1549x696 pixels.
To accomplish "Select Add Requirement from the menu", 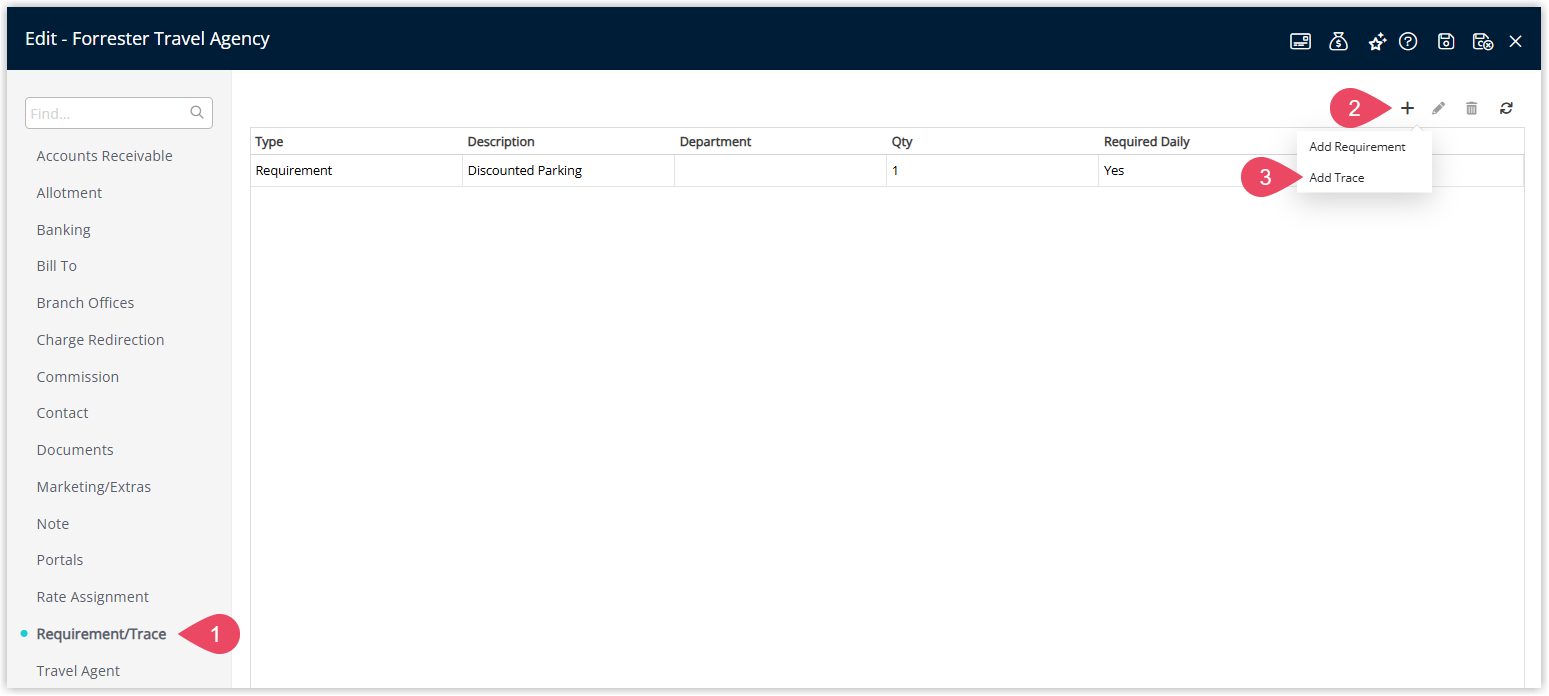I will (x=1357, y=147).
